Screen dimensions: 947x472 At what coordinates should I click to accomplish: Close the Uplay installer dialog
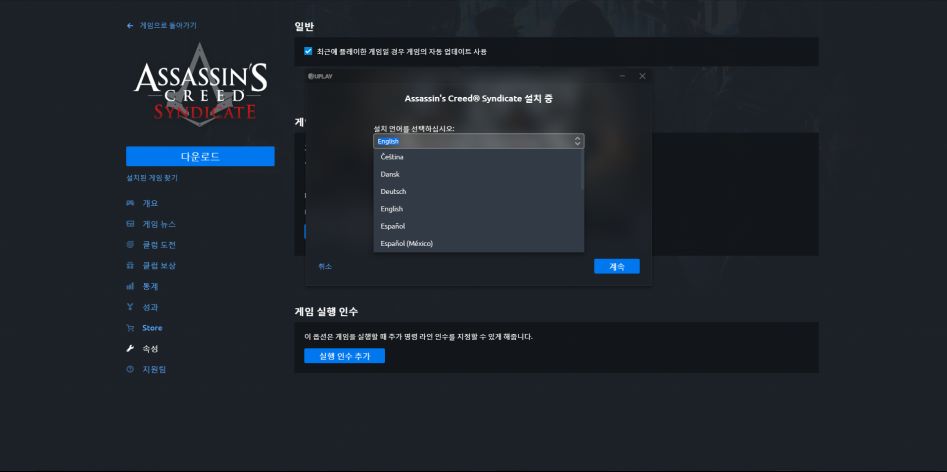pyautogui.click(x=642, y=76)
